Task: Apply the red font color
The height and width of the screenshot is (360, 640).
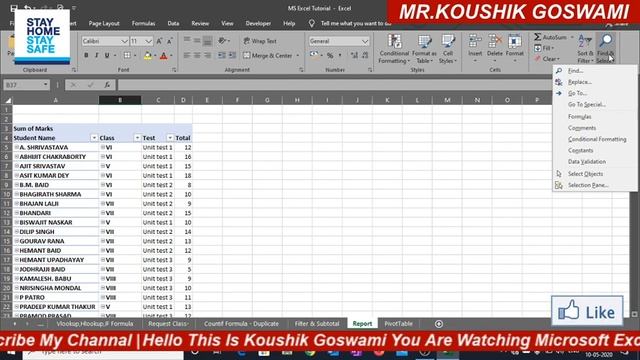Action: point(164,56)
